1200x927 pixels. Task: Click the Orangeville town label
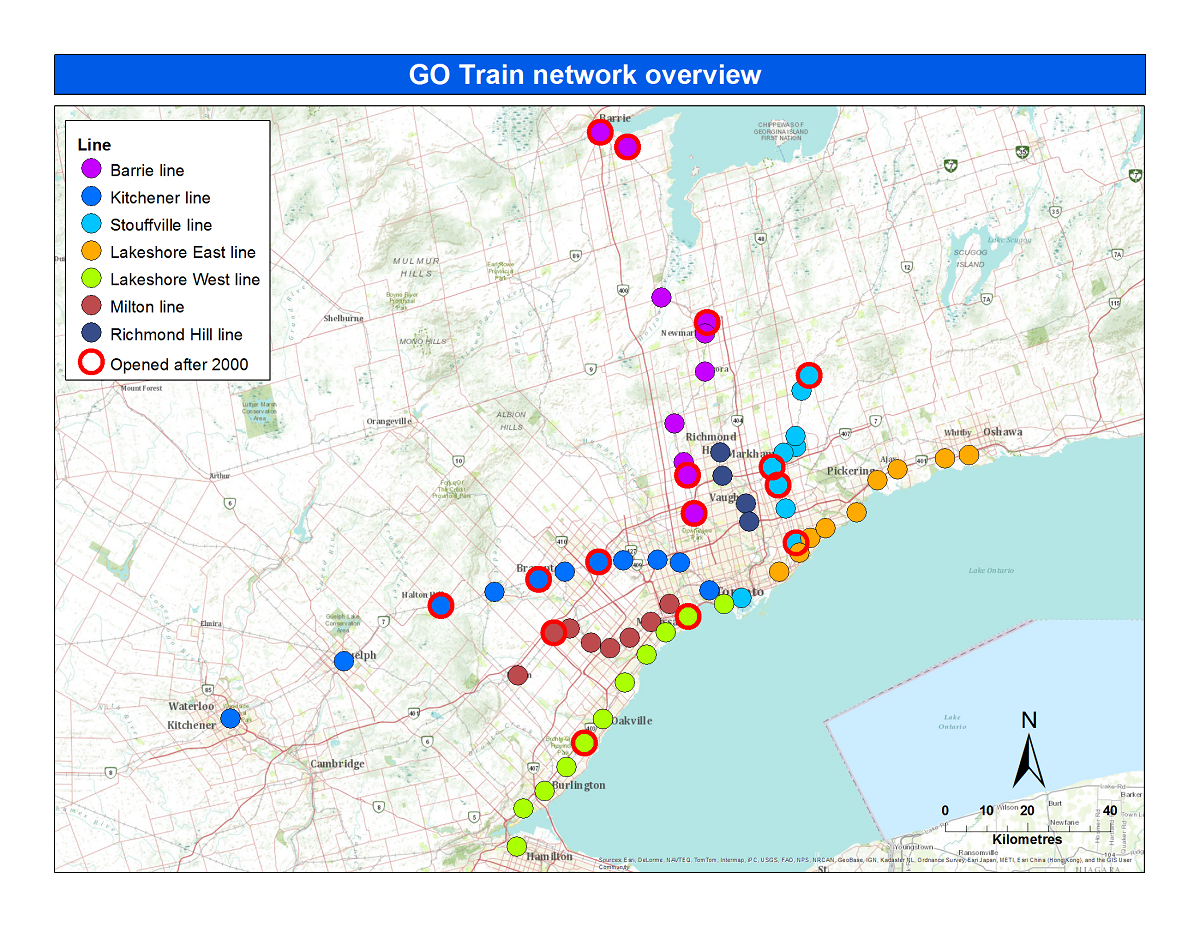tap(389, 422)
